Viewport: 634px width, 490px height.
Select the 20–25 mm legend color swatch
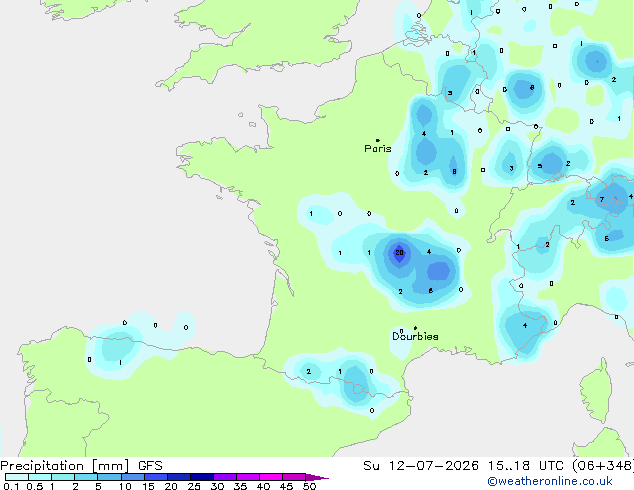(179, 477)
